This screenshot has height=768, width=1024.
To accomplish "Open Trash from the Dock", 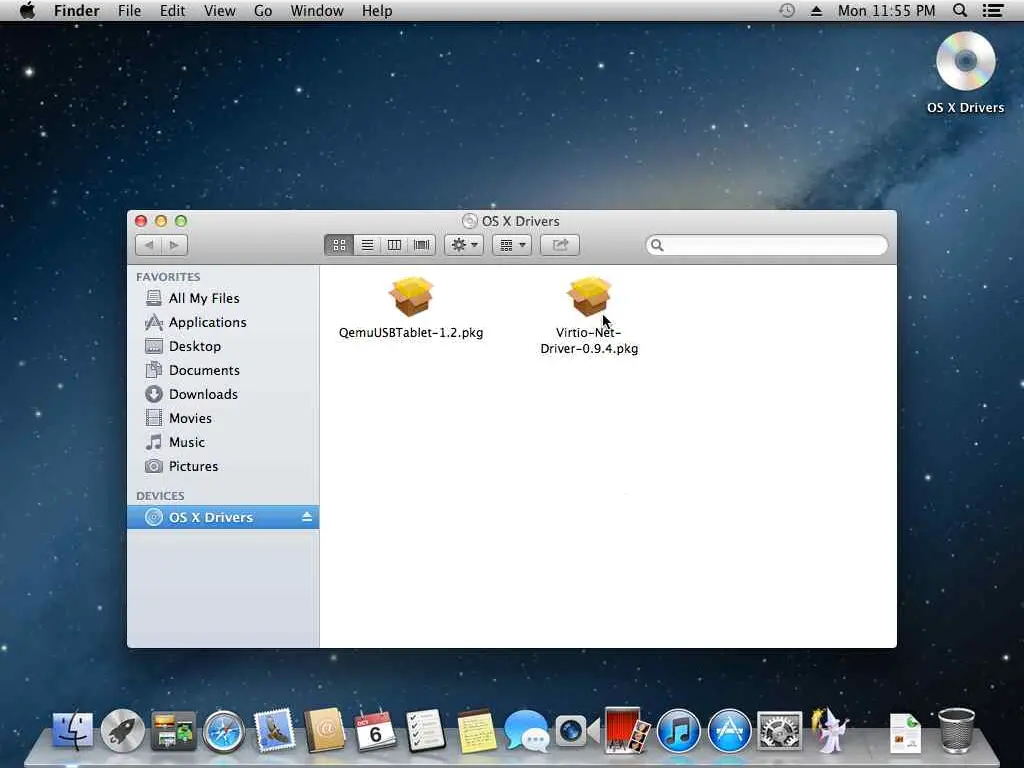I will pyautogui.click(x=956, y=730).
